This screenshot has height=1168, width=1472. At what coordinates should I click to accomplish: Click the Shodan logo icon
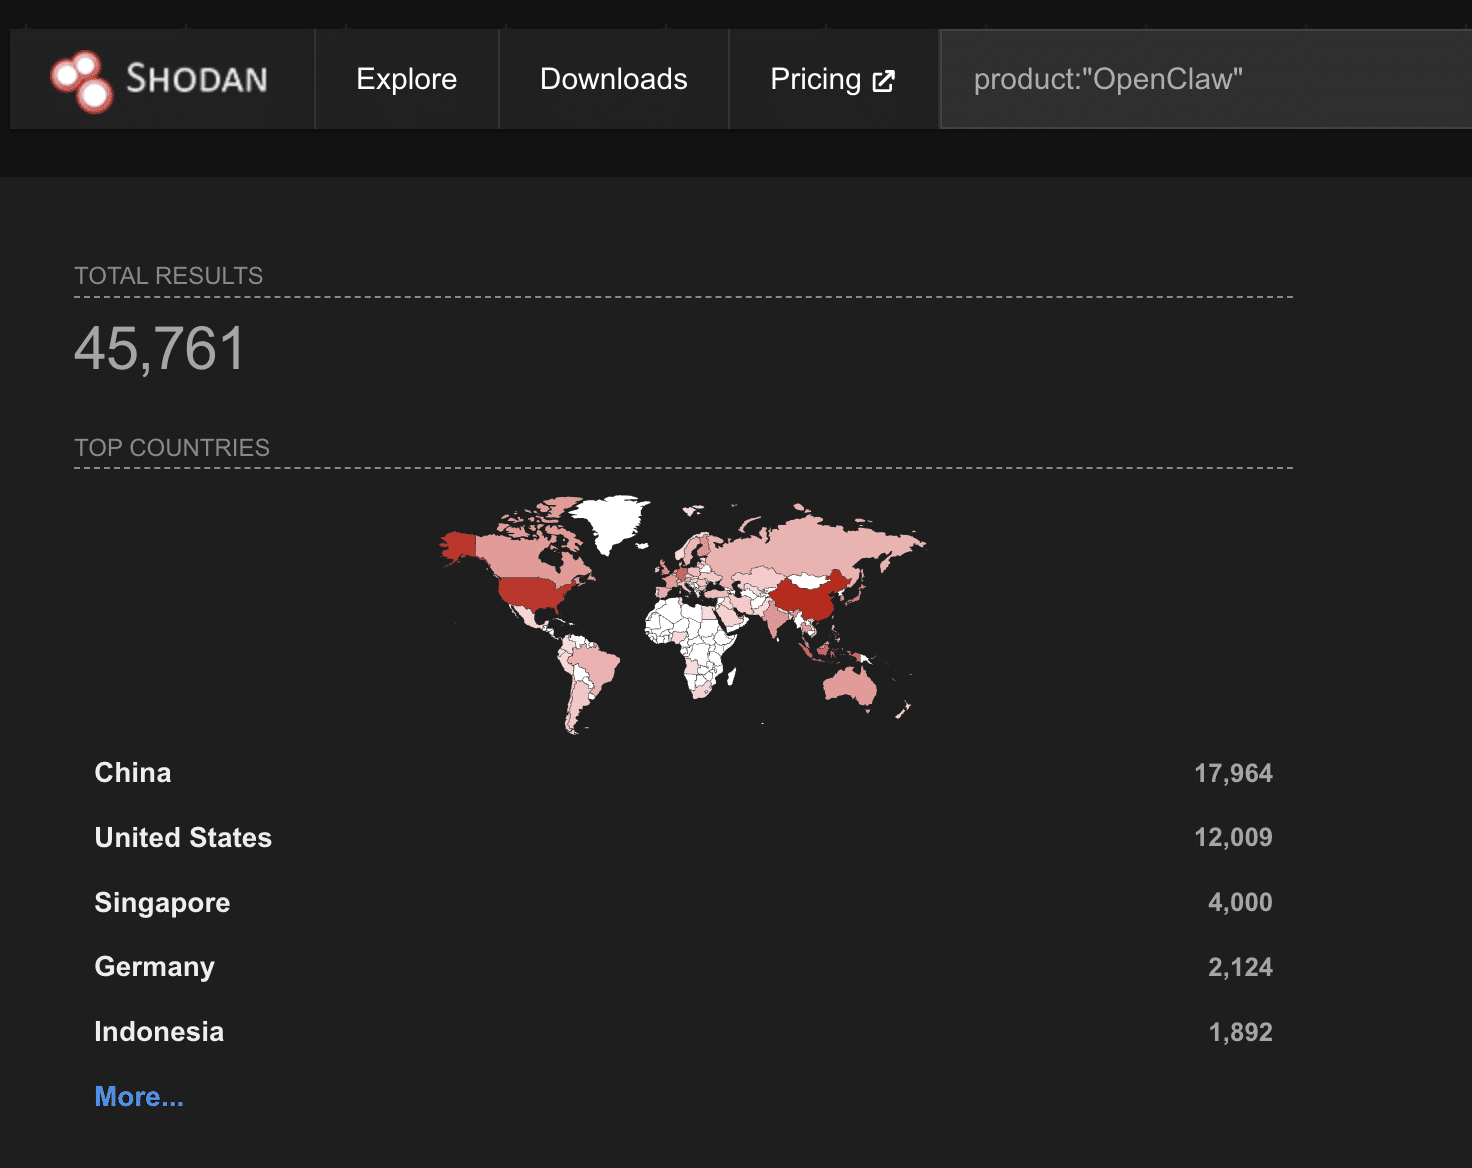[81, 81]
